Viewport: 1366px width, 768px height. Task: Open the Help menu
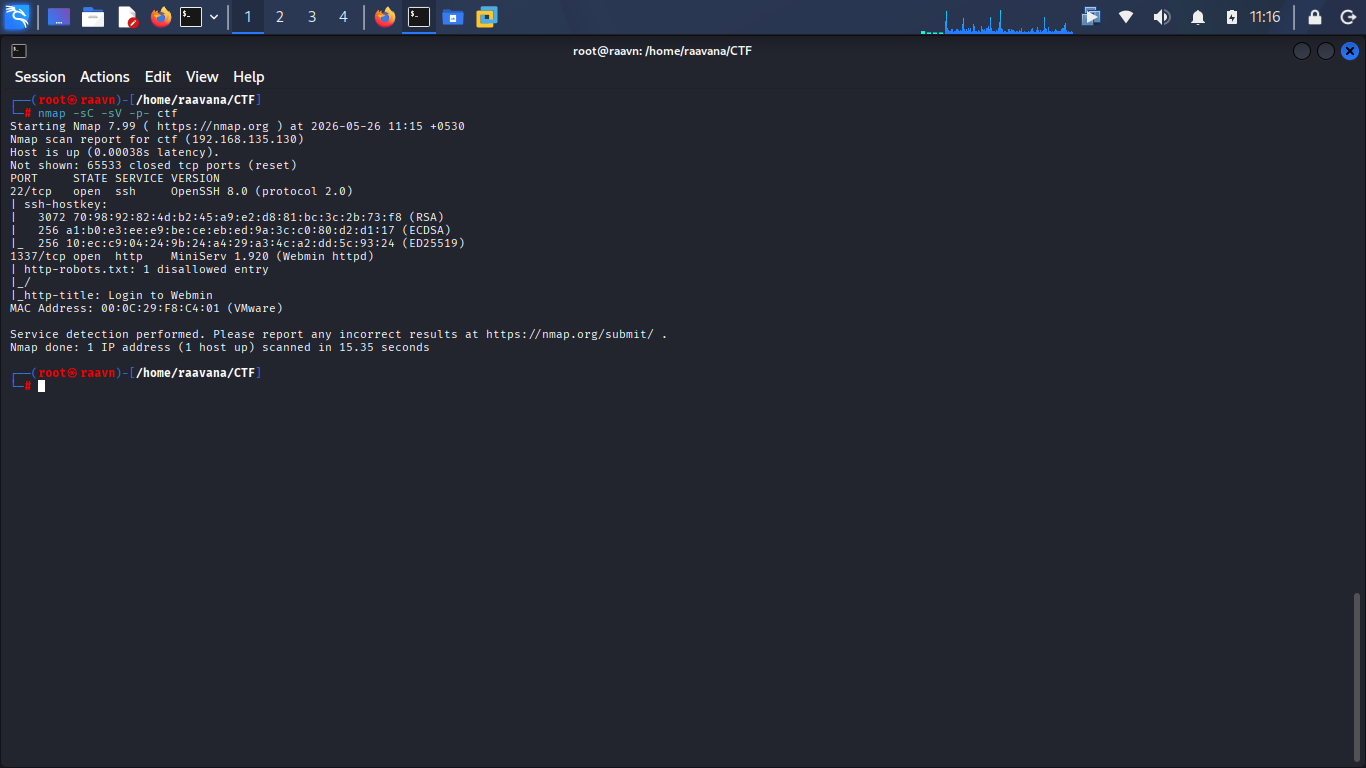pyautogui.click(x=249, y=77)
